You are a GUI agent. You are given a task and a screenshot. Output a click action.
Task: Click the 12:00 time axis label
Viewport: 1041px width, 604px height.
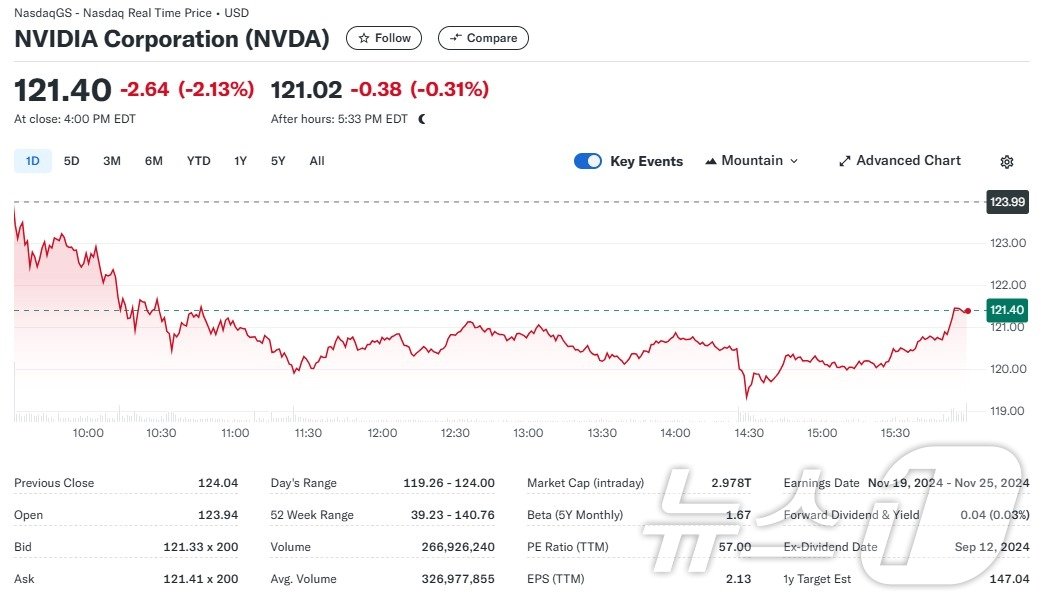point(382,433)
